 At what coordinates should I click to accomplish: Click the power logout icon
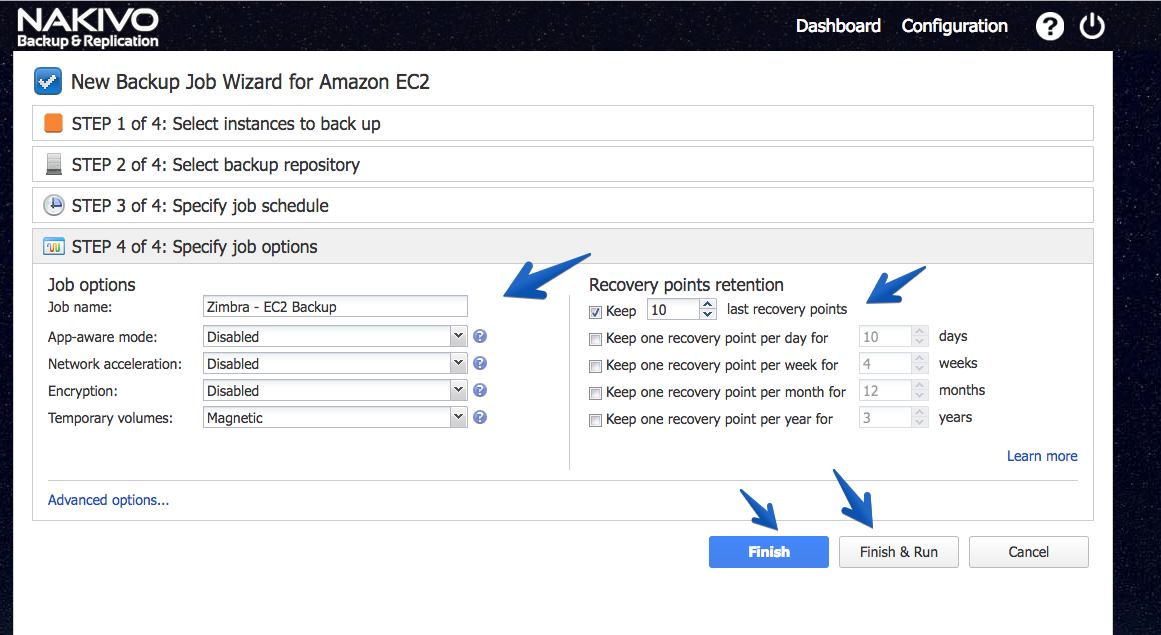[1091, 26]
